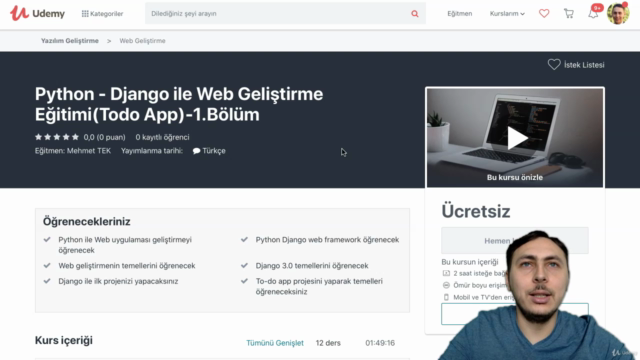The width and height of the screenshot is (640, 360).
Task: Add course to İstek Listesi
Action: point(576,64)
